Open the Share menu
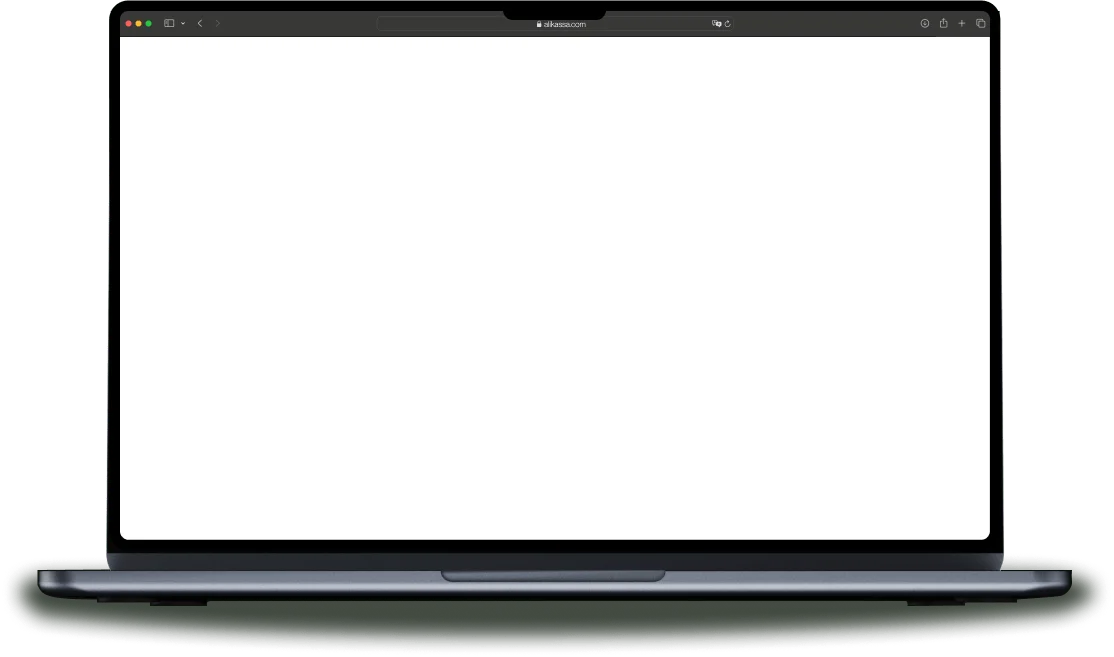This screenshot has height=657, width=1114. click(x=943, y=23)
